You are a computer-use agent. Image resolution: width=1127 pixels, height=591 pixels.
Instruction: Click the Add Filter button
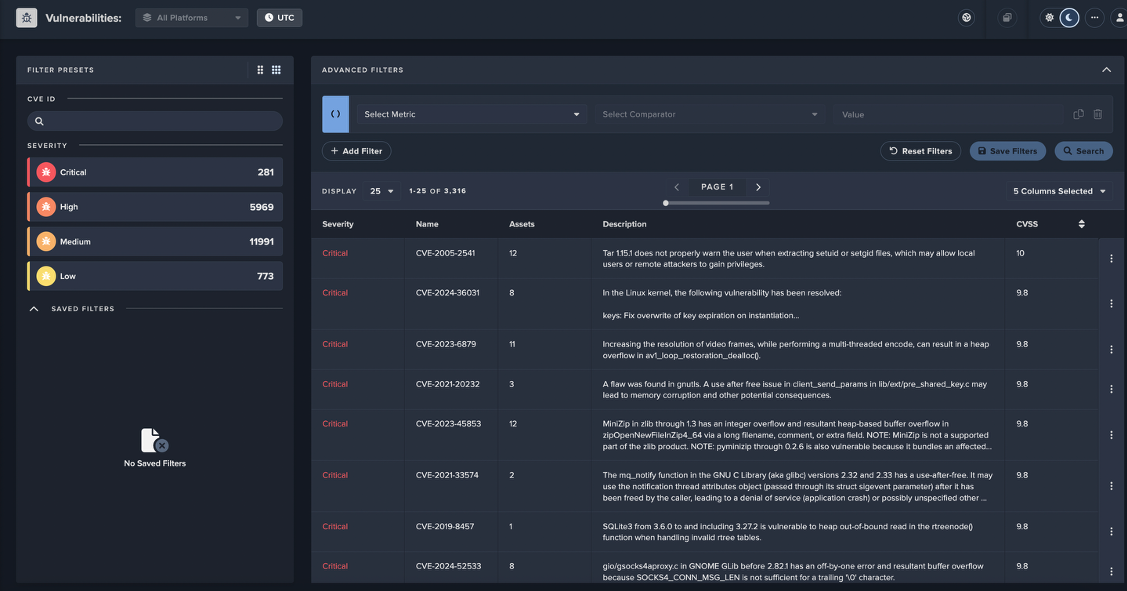click(356, 150)
